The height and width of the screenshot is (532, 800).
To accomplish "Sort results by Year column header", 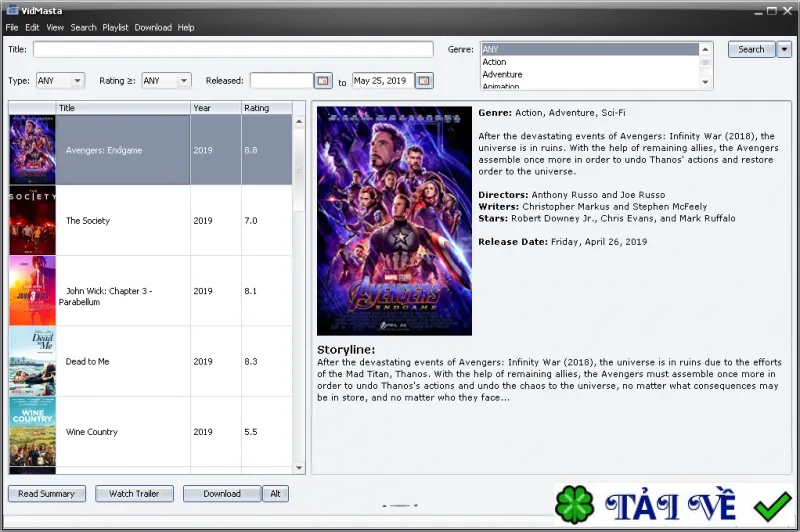I will click(216, 108).
